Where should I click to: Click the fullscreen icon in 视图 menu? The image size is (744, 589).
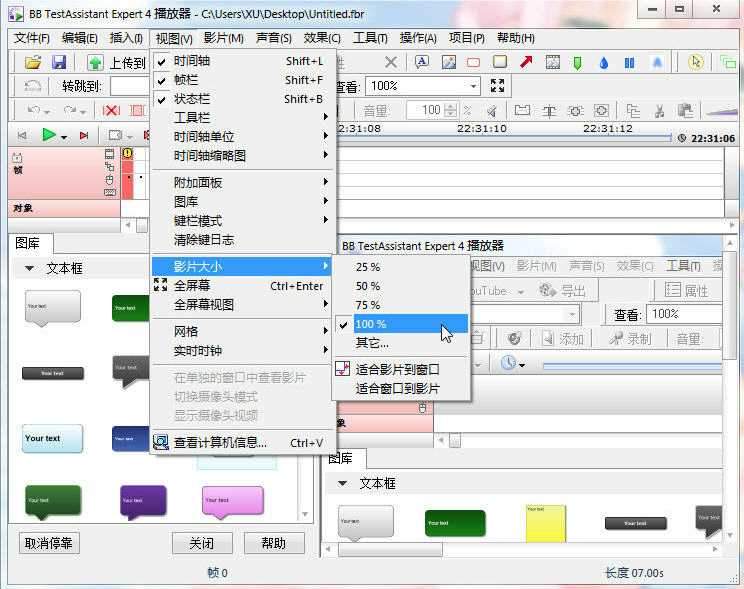(x=160, y=286)
